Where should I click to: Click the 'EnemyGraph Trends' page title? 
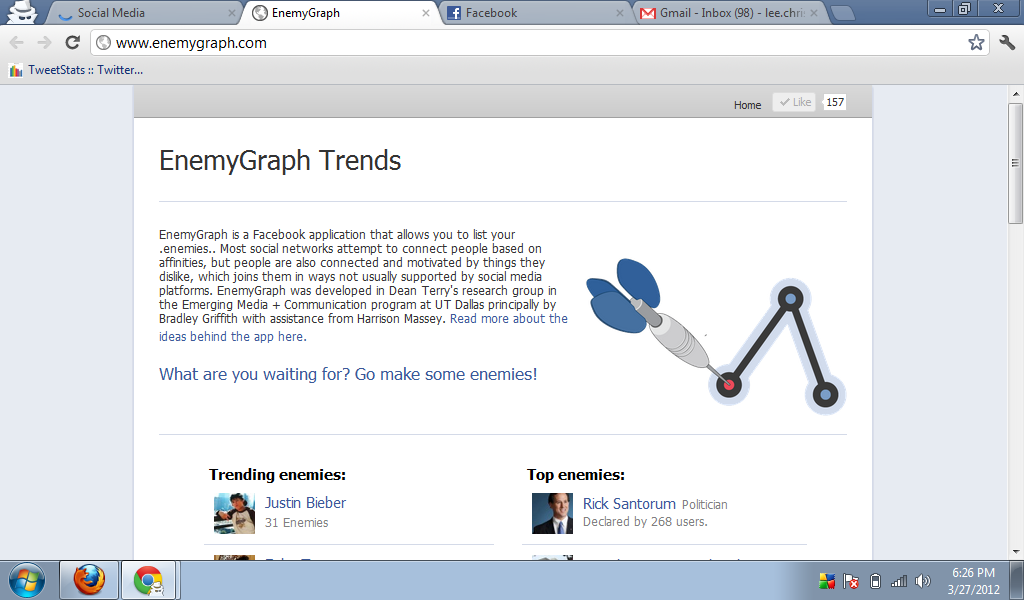280,161
